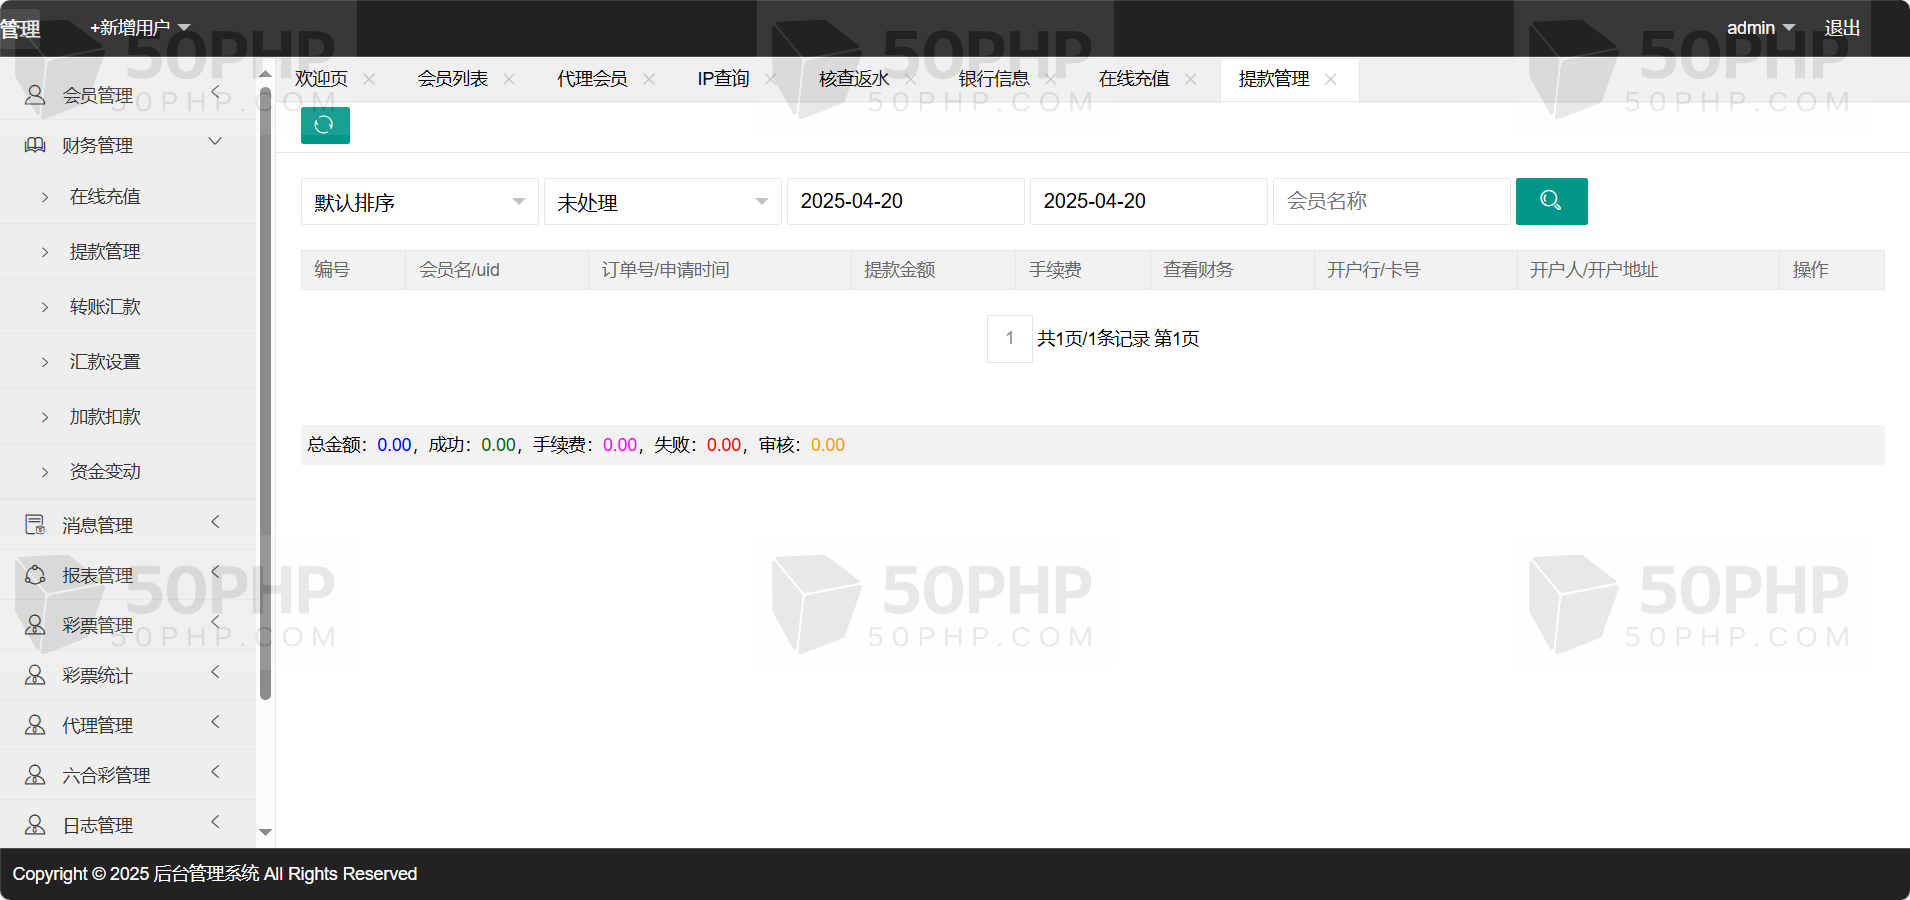Open the 未处理 status dropdown

[x=662, y=202]
